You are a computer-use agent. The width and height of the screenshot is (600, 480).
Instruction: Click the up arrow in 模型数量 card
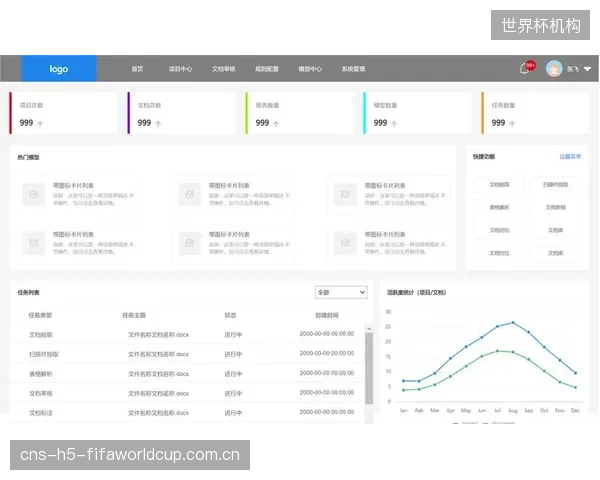click(394, 124)
